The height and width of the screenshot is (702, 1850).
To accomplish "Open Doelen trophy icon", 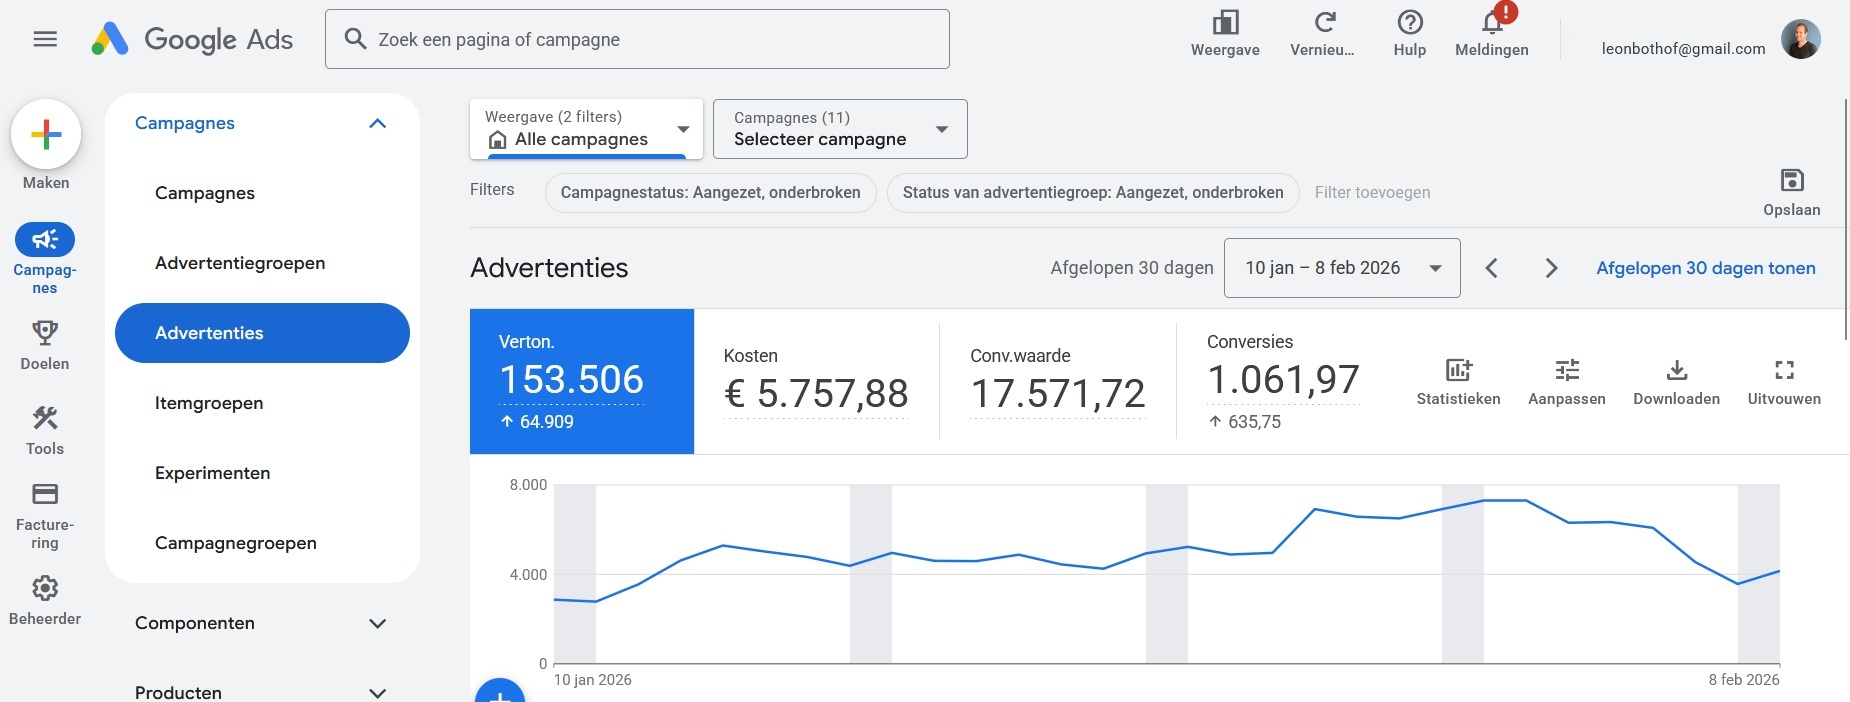I will pyautogui.click(x=45, y=332).
